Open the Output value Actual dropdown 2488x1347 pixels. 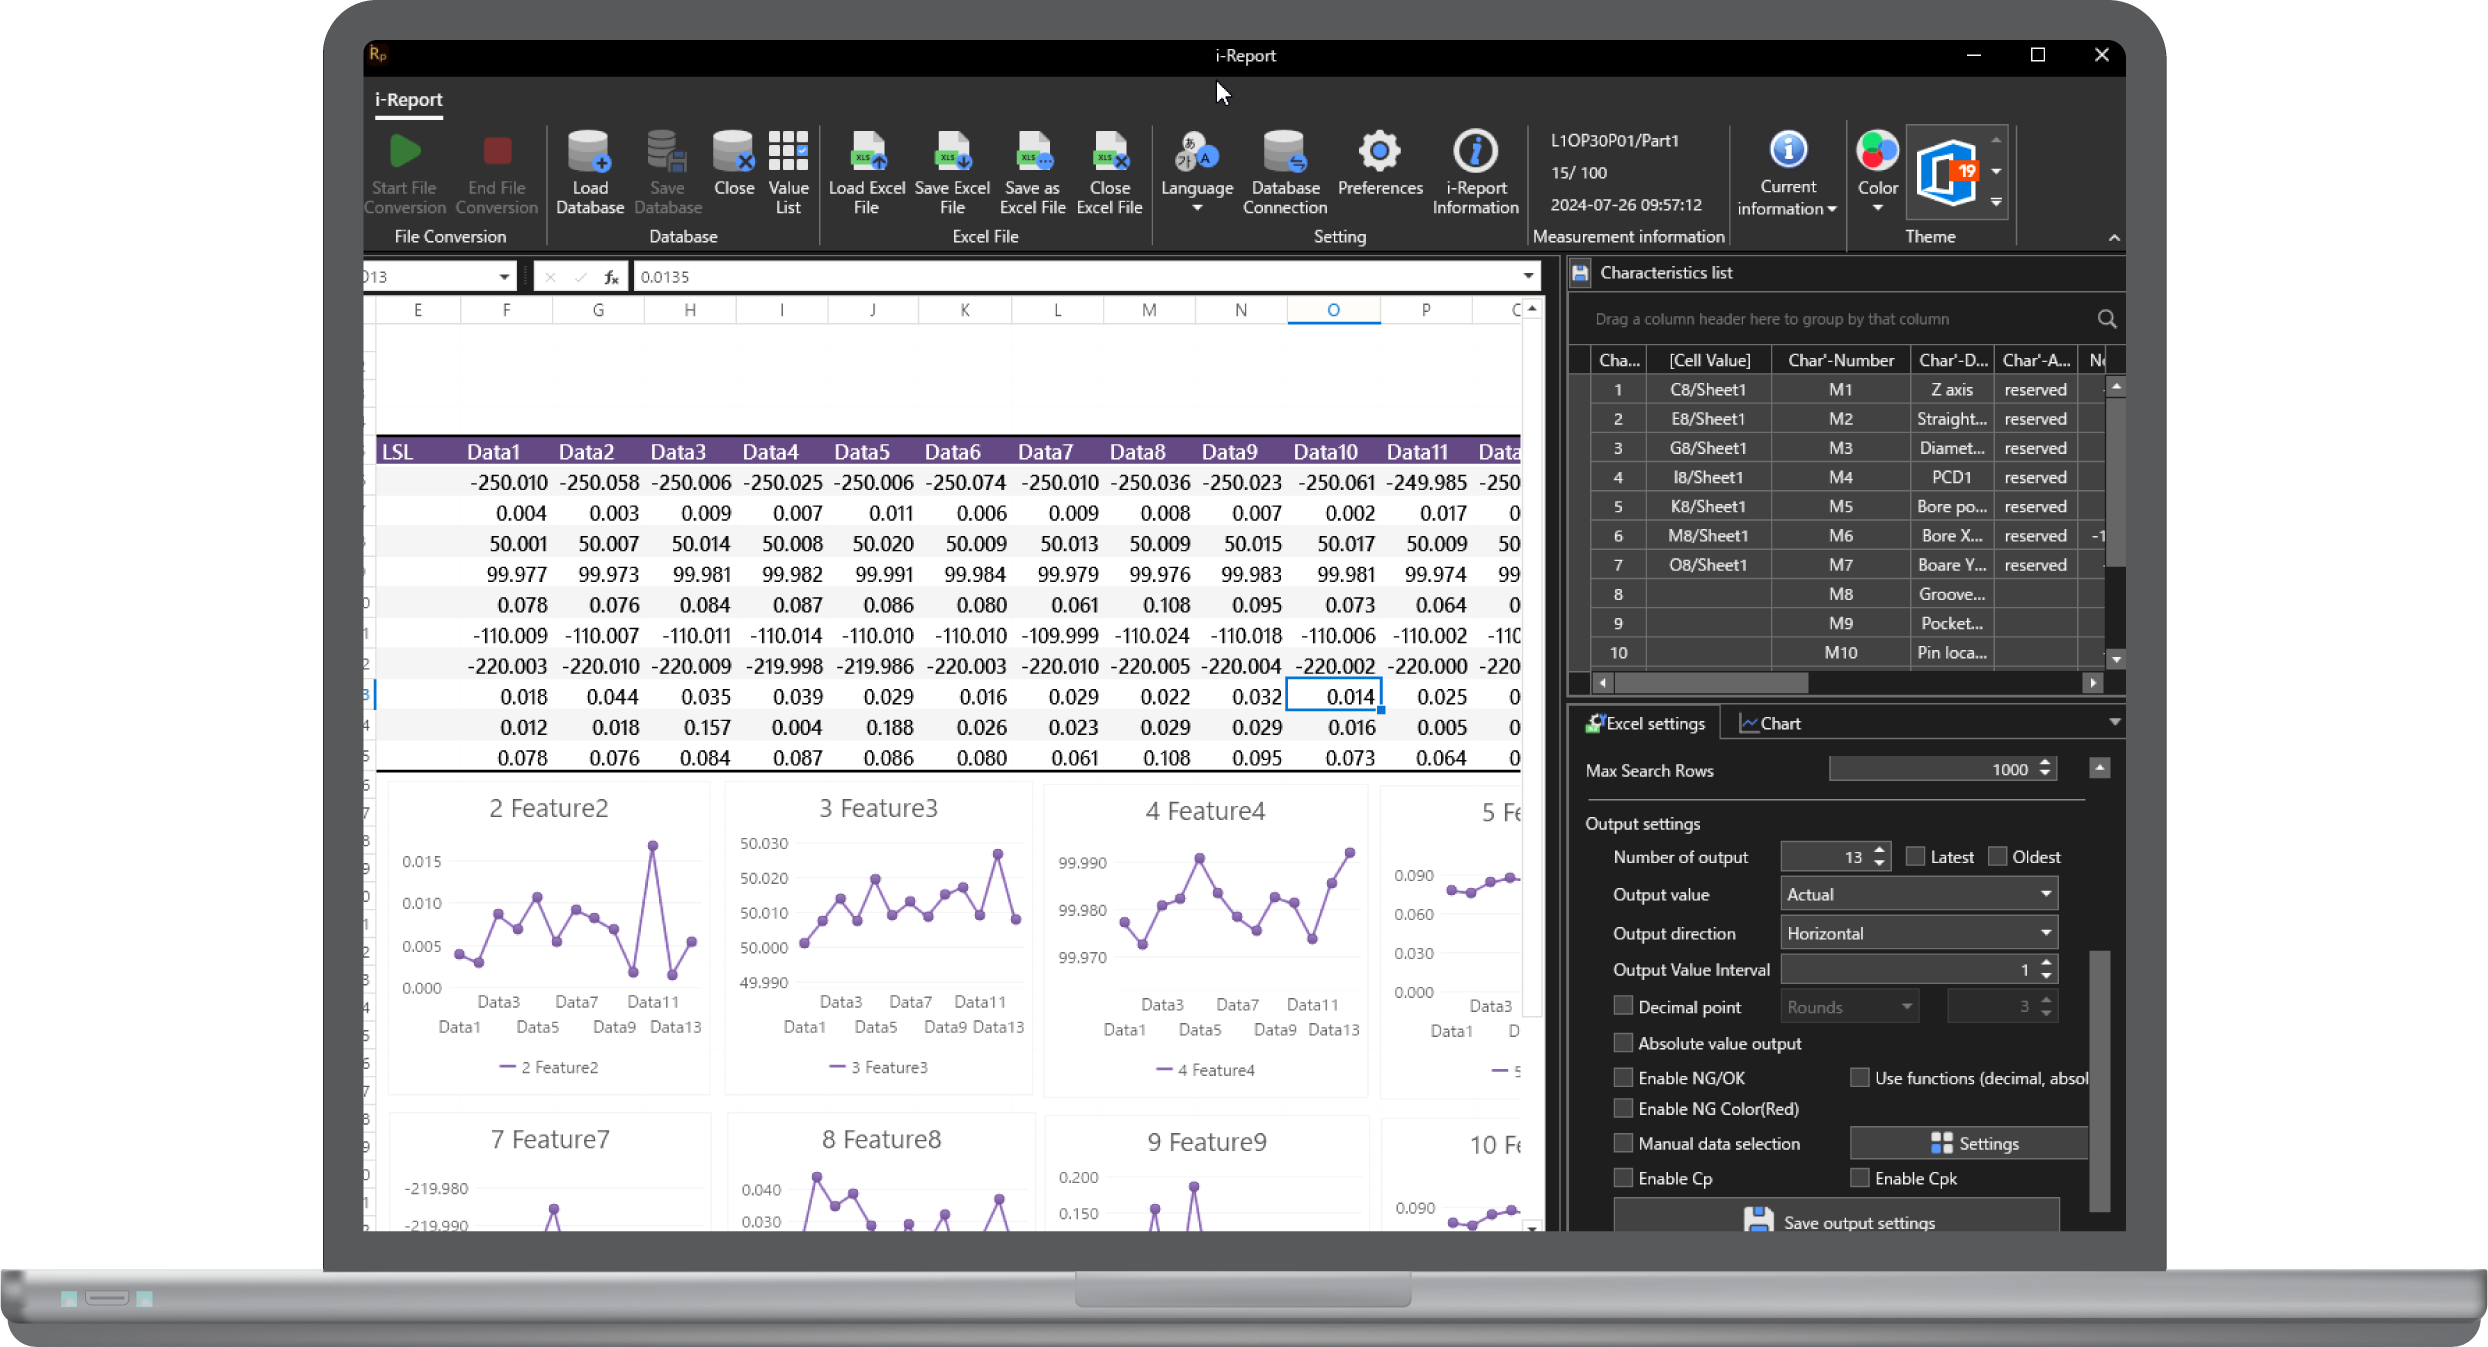click(1918, 894)
